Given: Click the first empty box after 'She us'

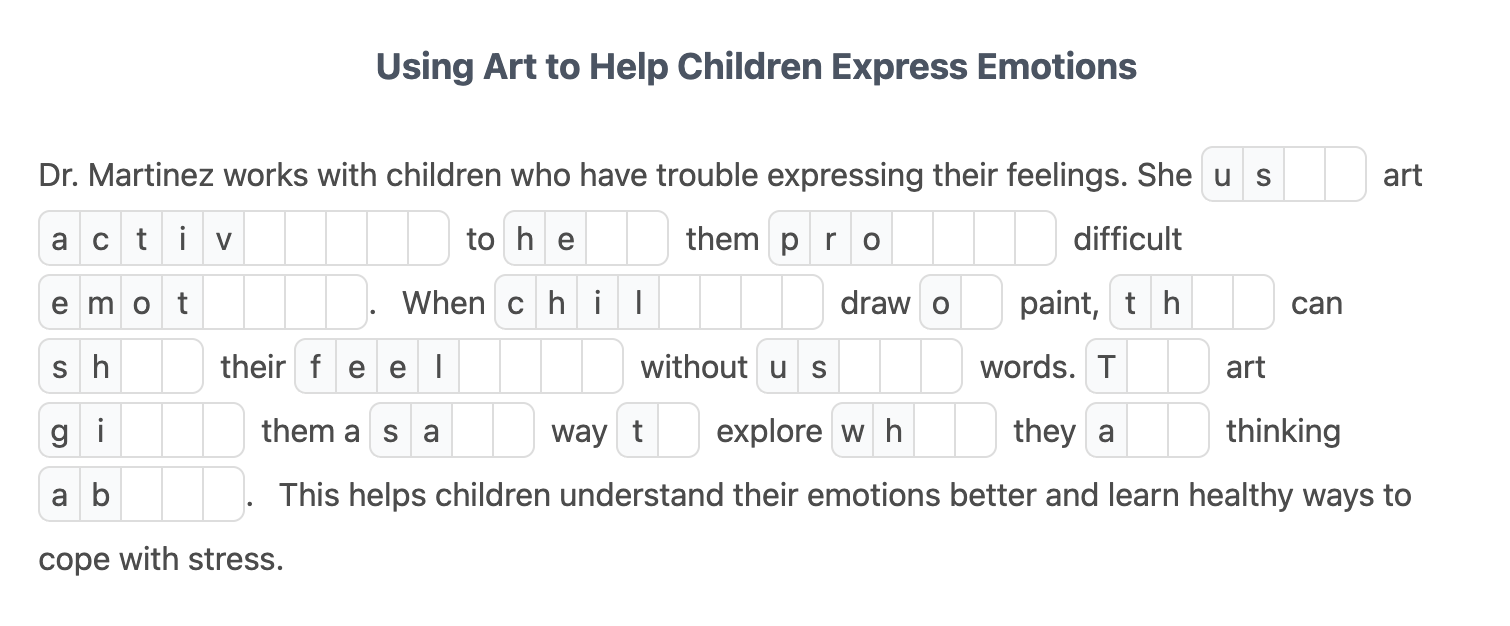Looking at the screenshot, I should (x=1304, y=175).
